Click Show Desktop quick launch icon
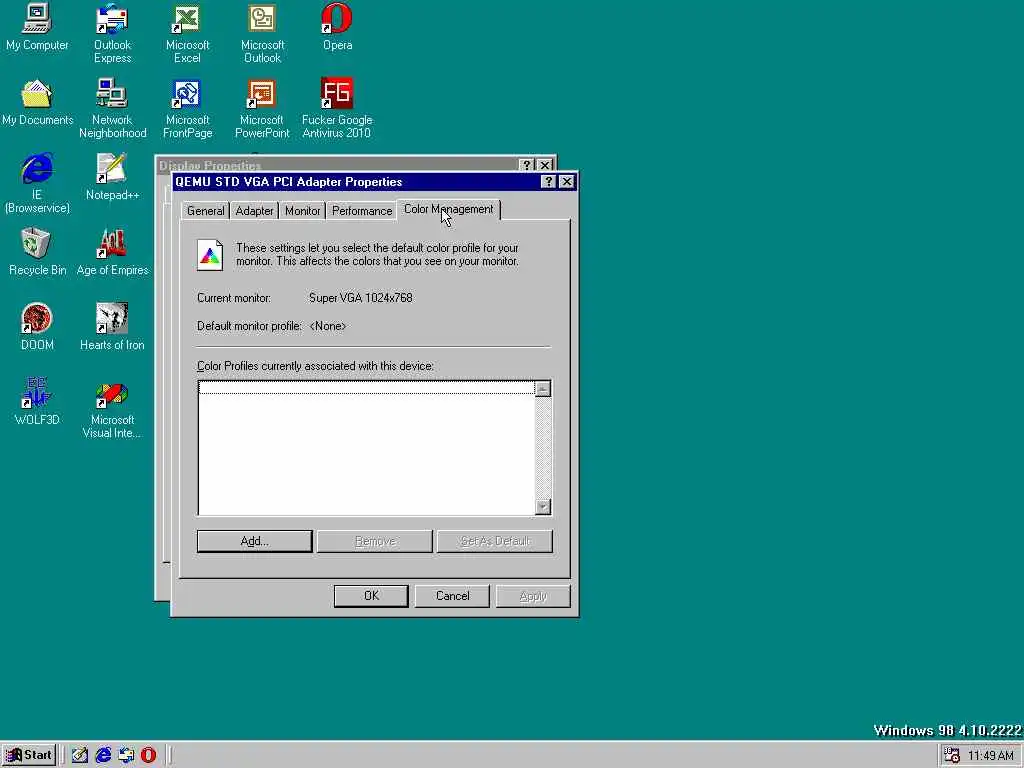Viewport: 1024px width, 768px height. click(x=80, y=755)
